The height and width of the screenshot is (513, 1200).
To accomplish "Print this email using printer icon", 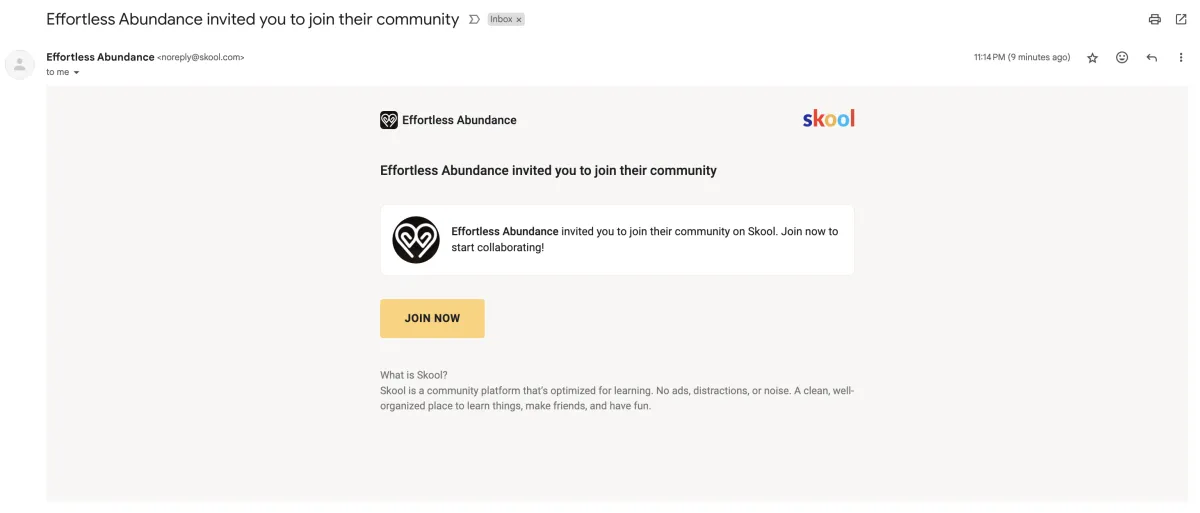I will tap(1155, 19).
